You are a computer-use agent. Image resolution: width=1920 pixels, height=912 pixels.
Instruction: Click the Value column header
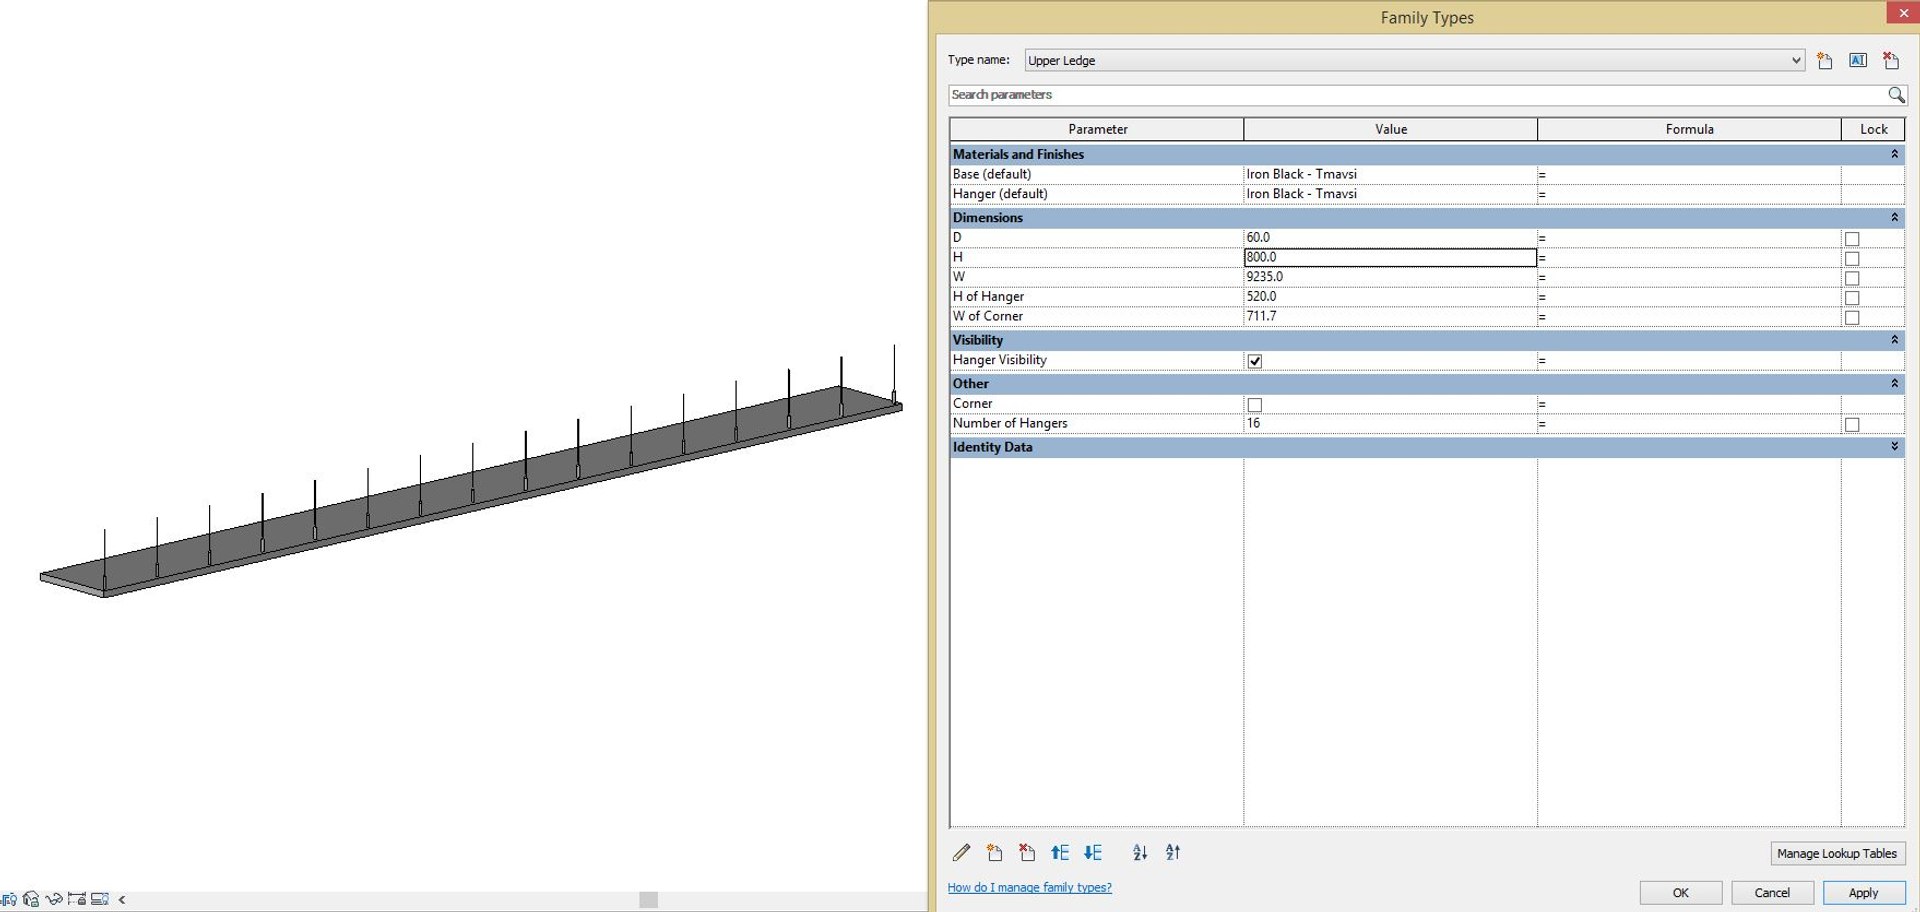pos(1391,129)
